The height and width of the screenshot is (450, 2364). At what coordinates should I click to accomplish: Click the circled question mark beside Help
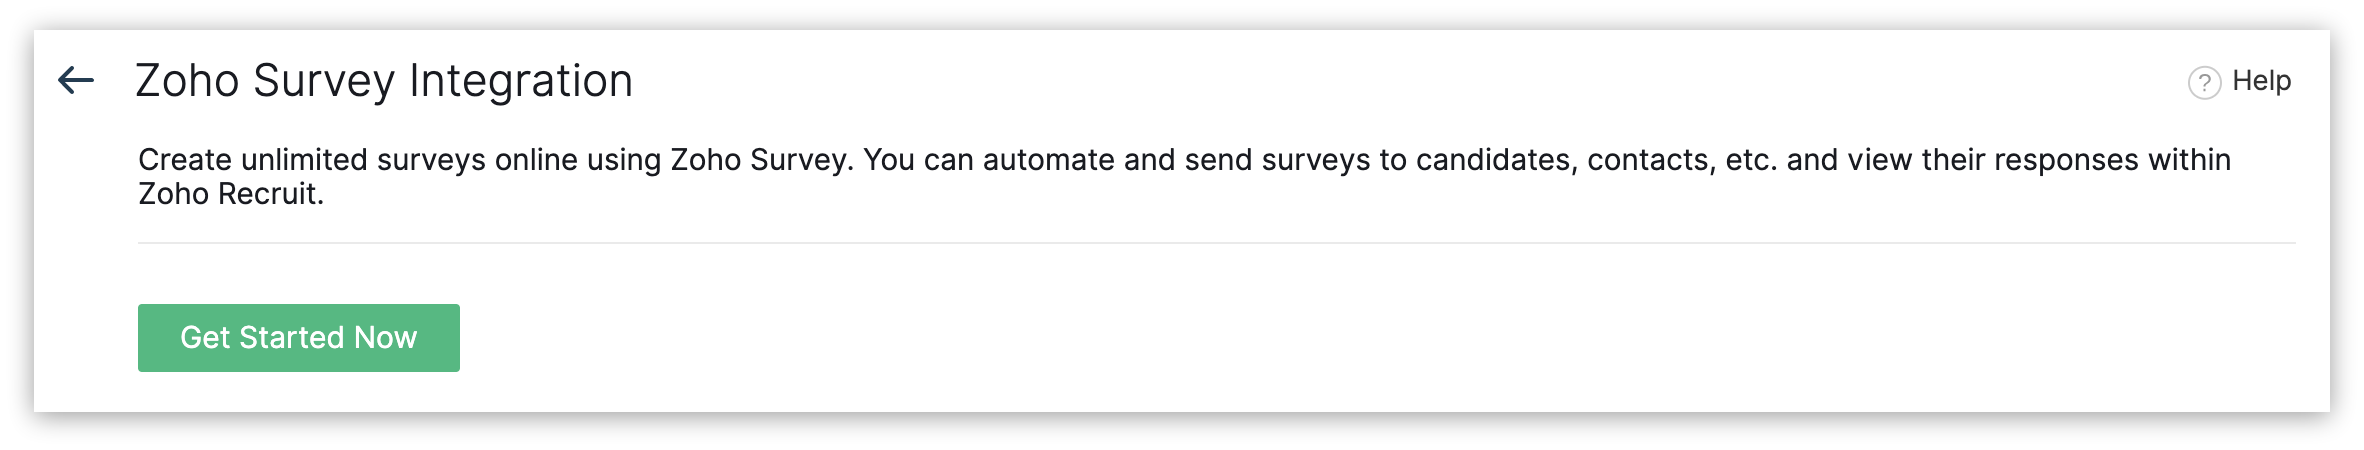coord(2204,82)
